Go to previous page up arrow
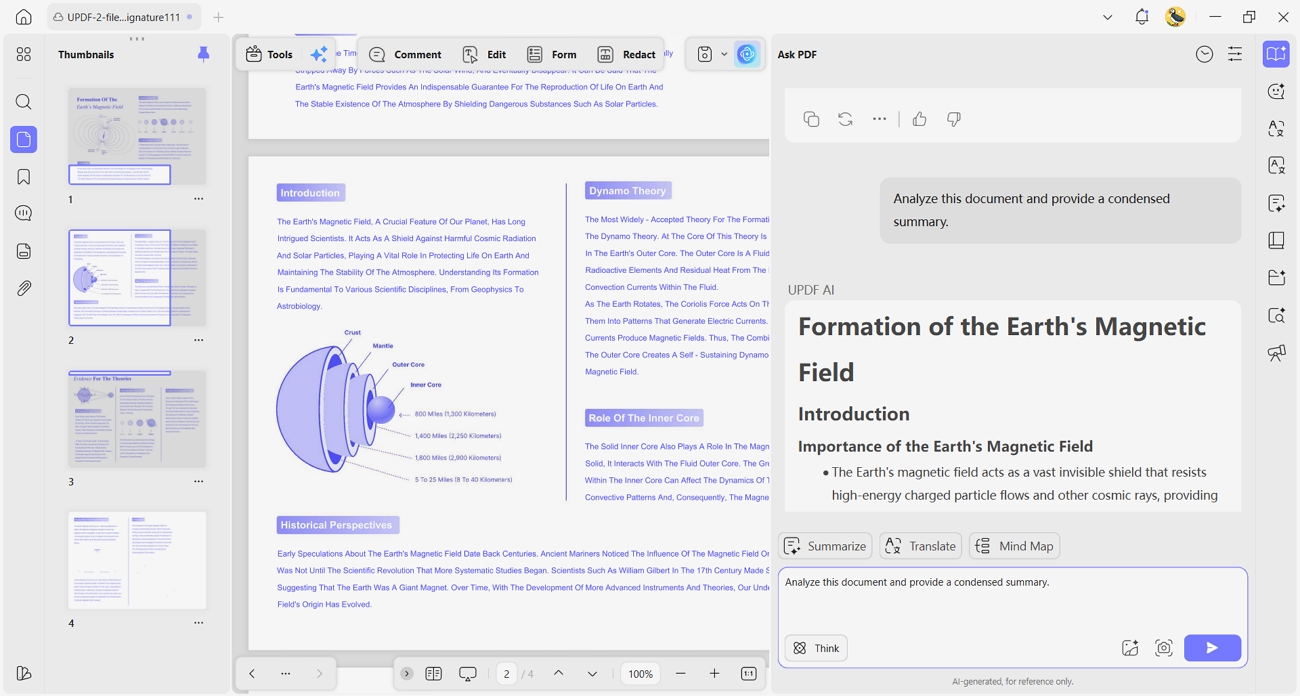Image resolution: width=1300 pixels, height=696 pixels. pos(559,674)
